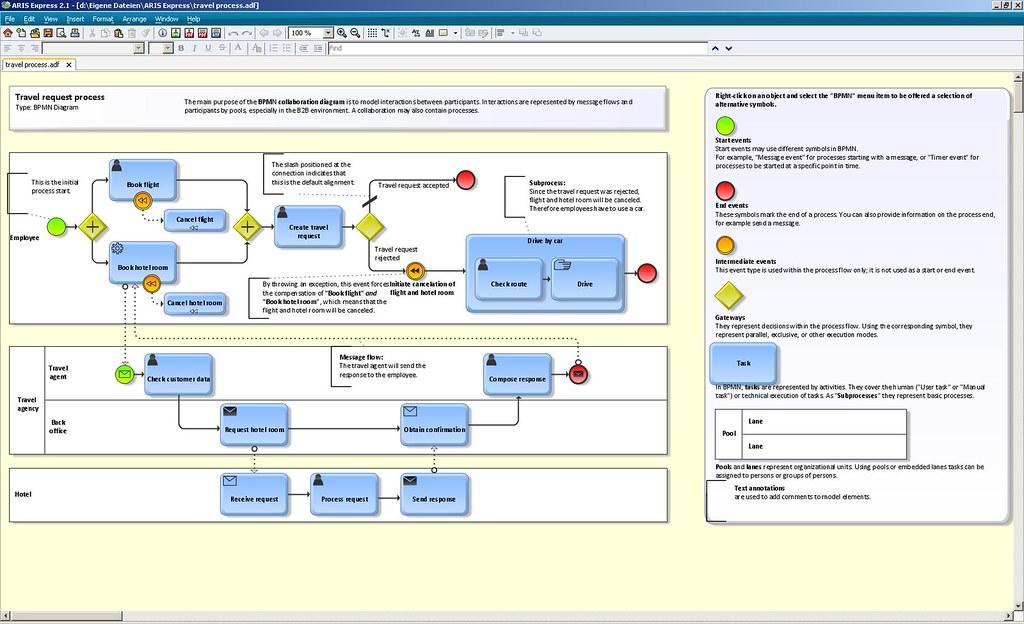Open the File menu
1024x624 pixels.
10,19
